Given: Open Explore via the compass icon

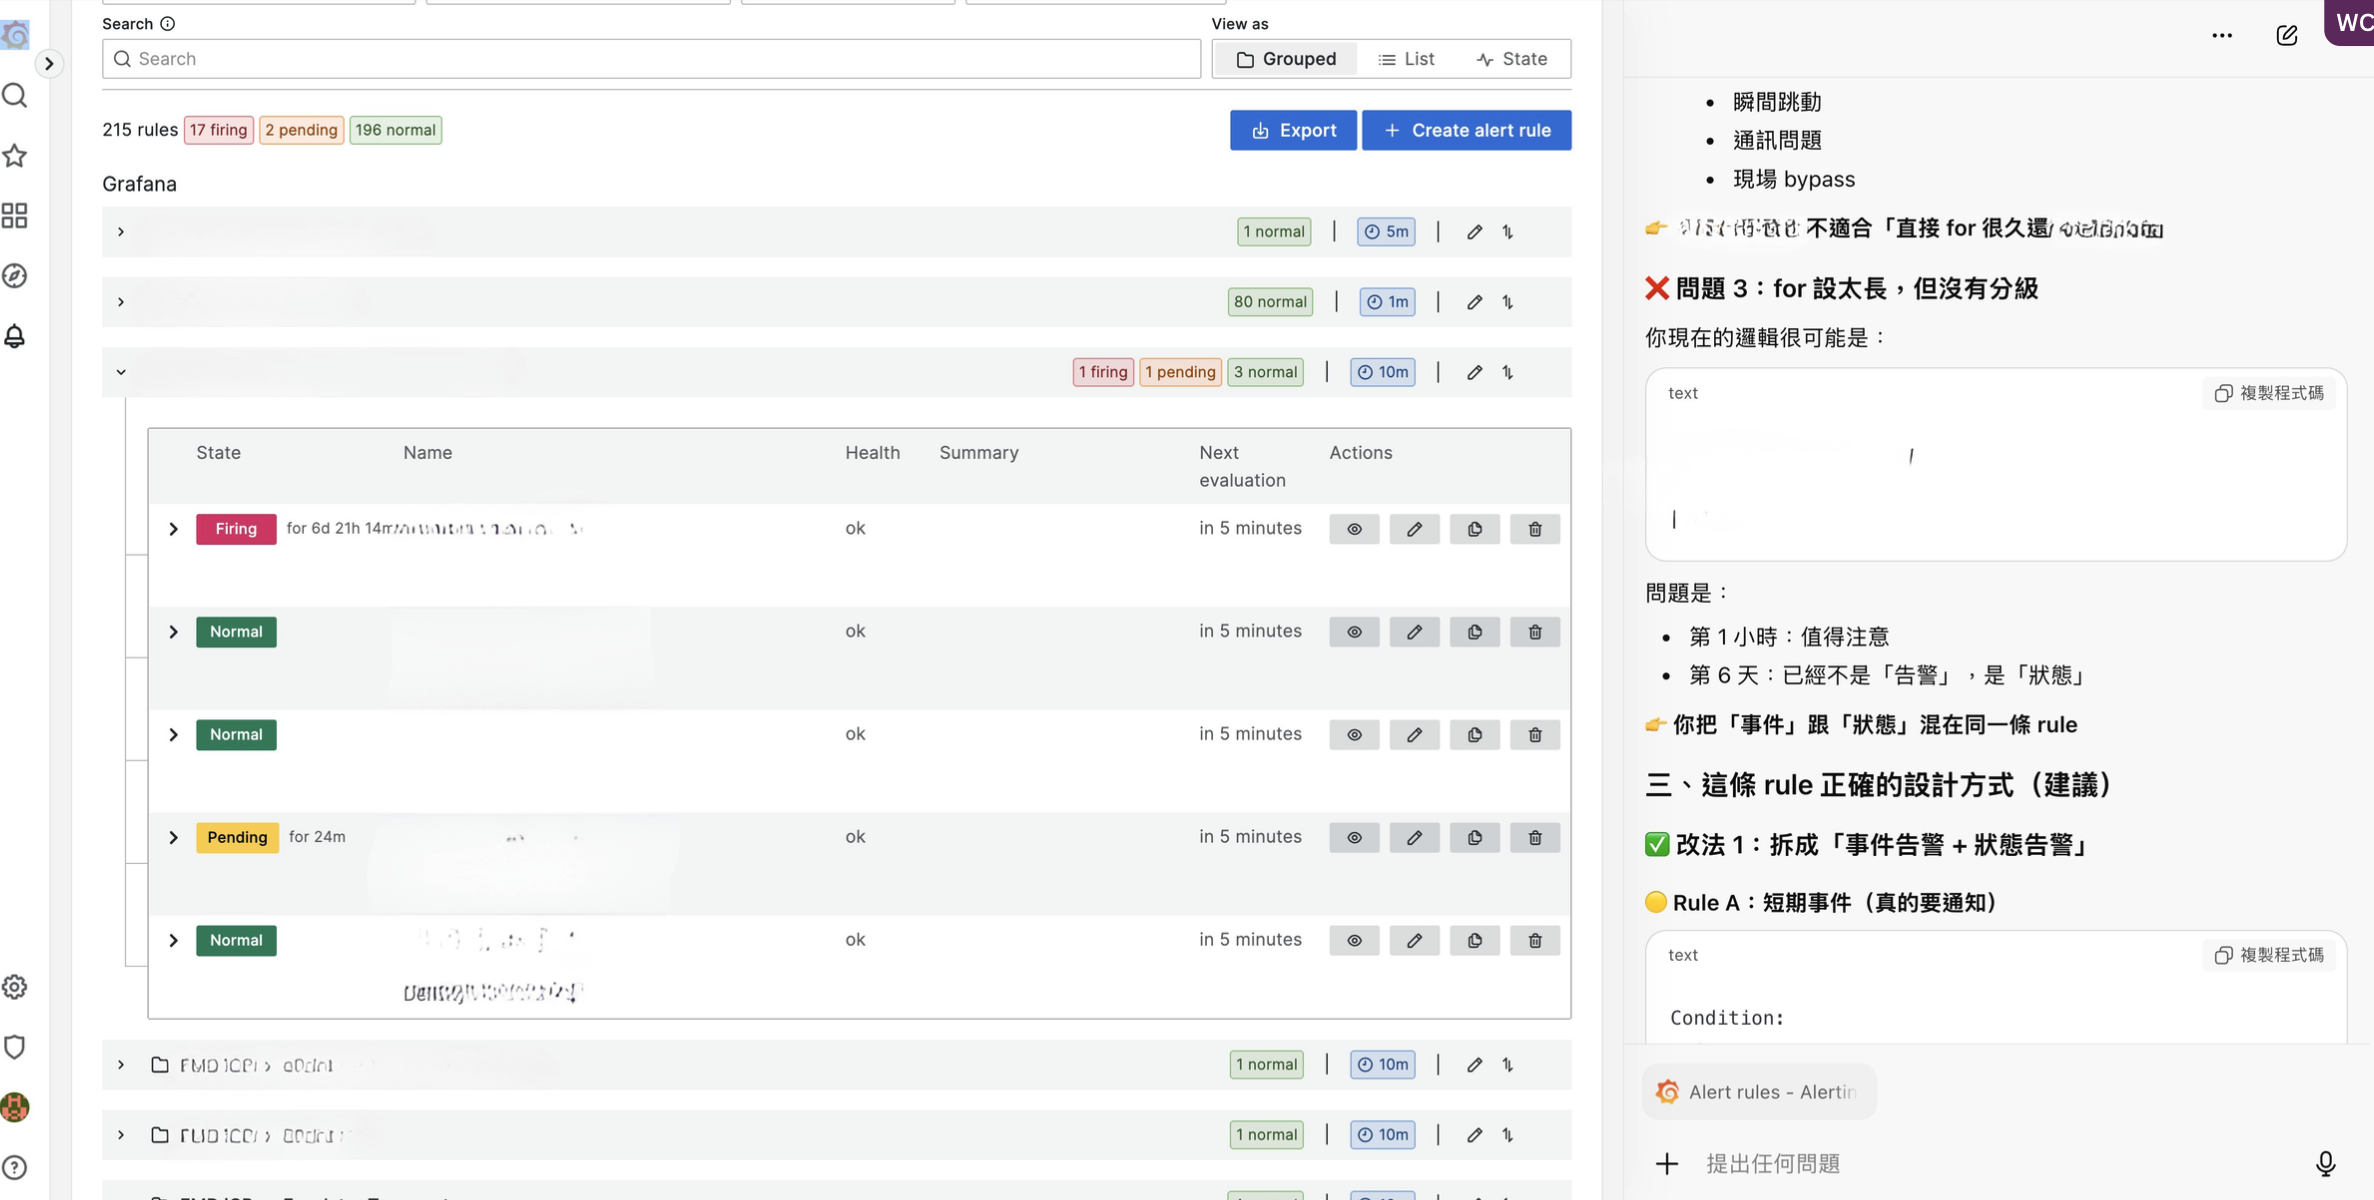Looking at the screenshot, I should click(15, 276).
